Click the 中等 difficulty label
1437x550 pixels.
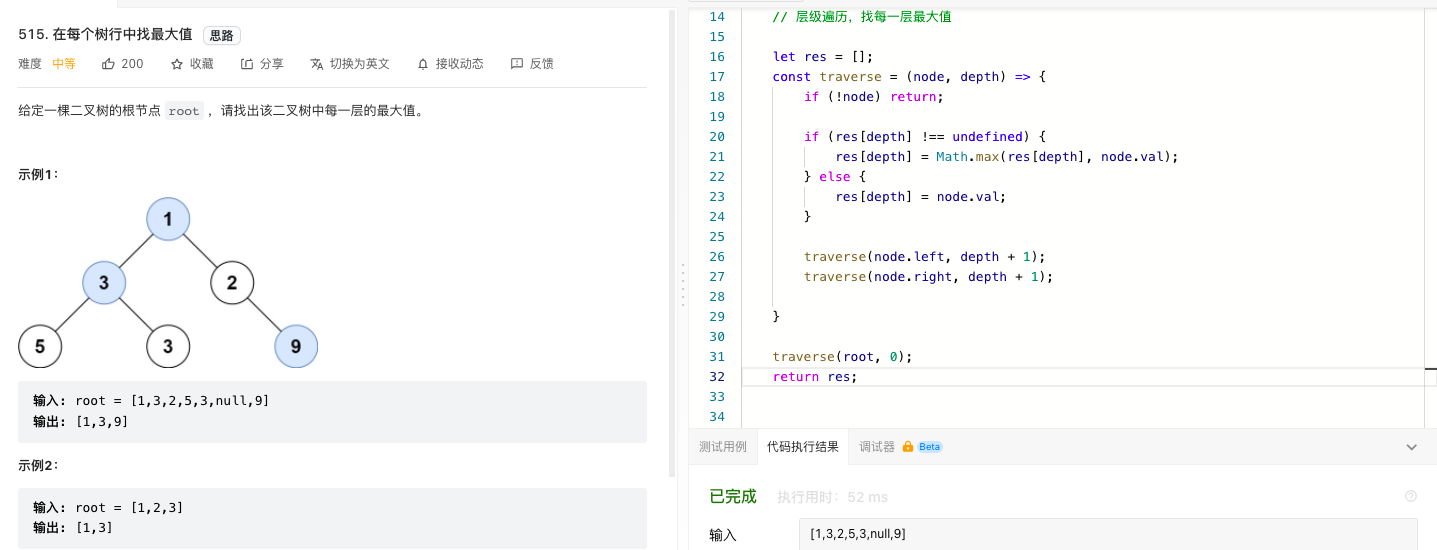[x=64, y=64]
